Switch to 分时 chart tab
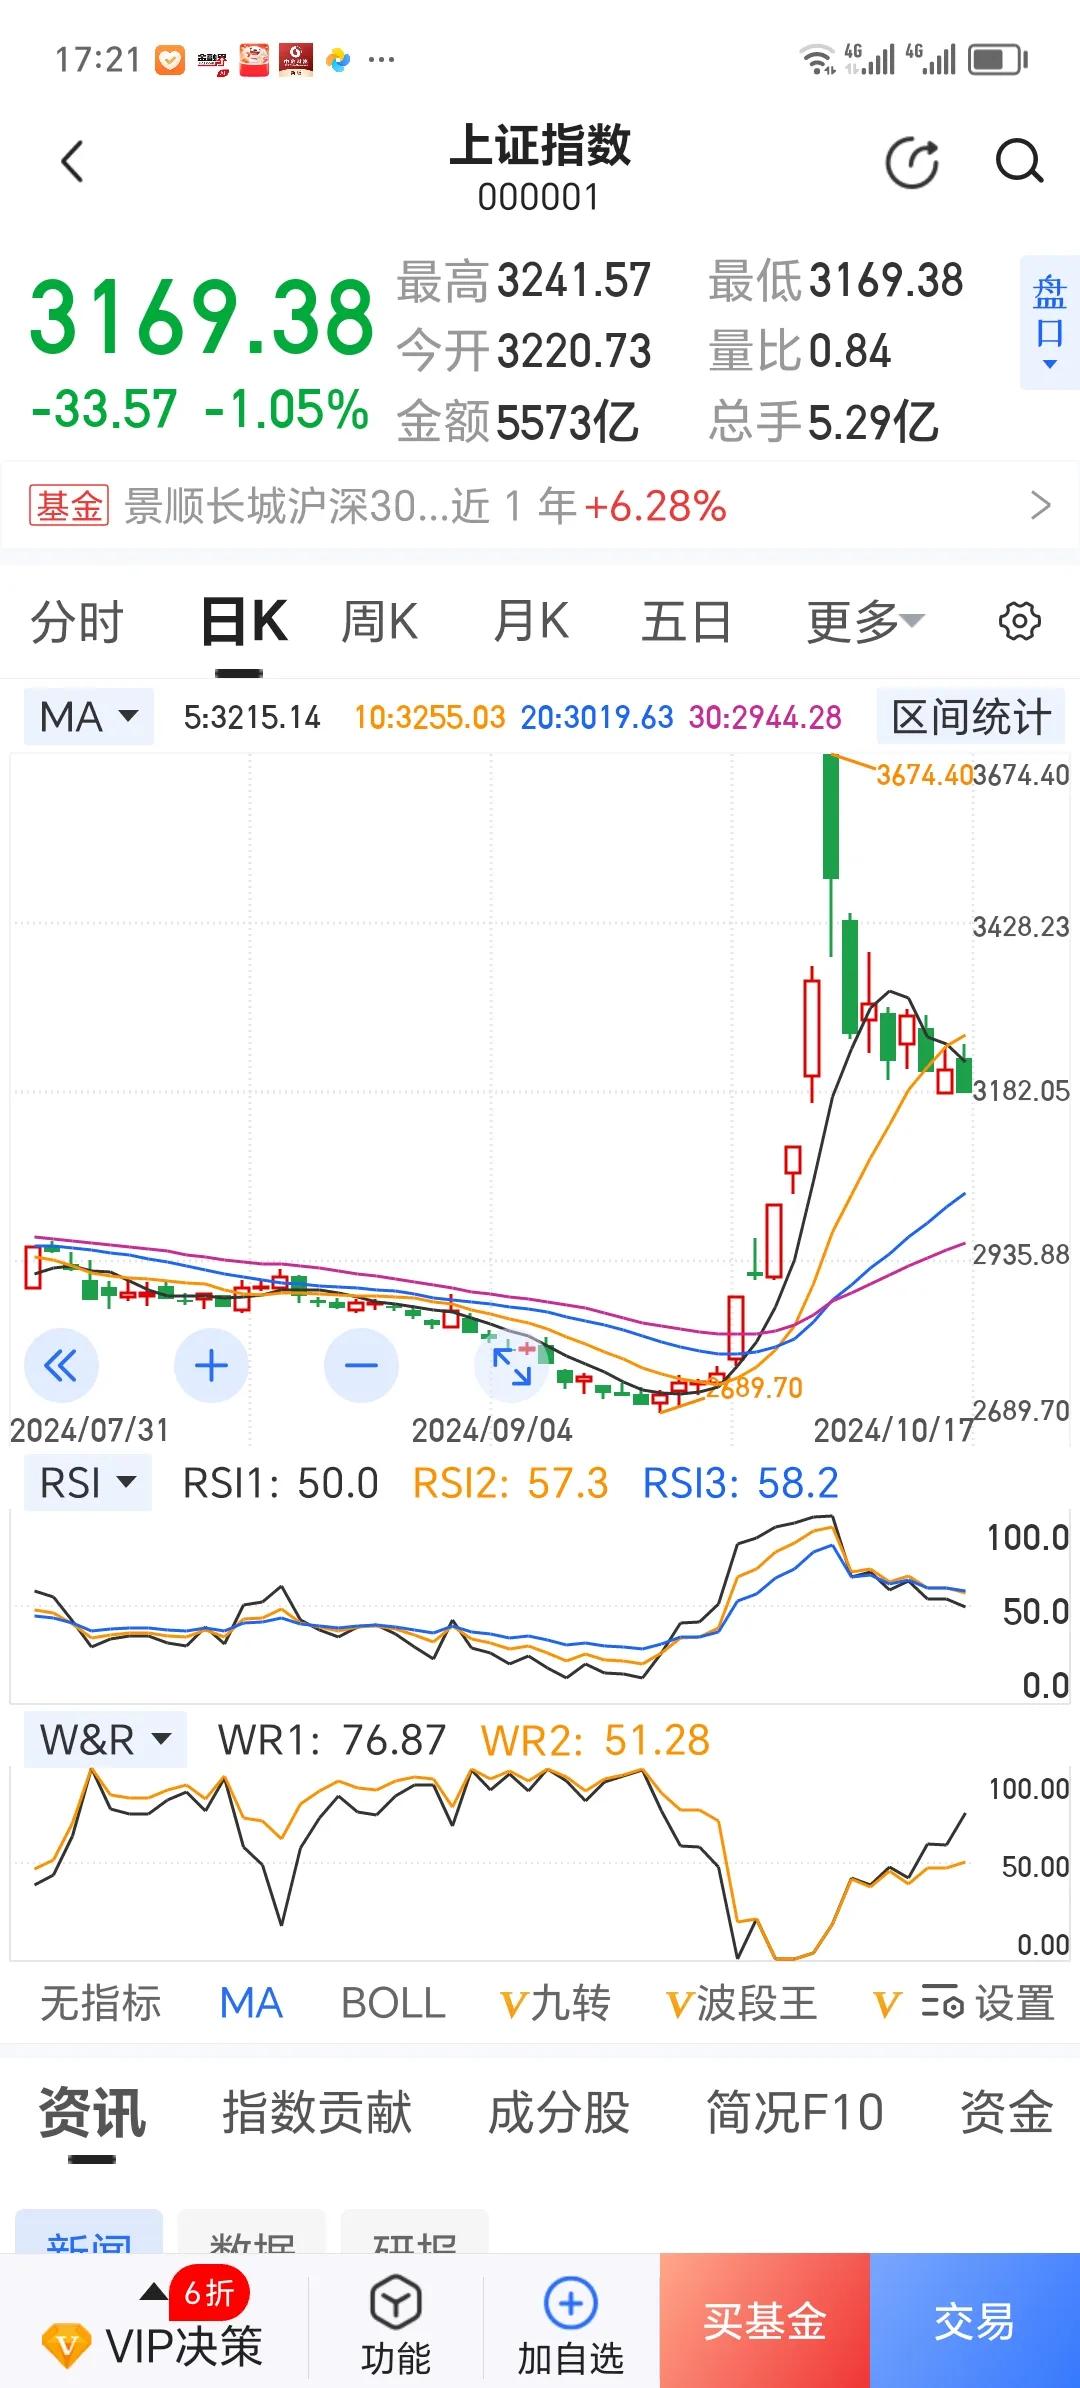1080x2388 pixels. [x=77, y=622]
